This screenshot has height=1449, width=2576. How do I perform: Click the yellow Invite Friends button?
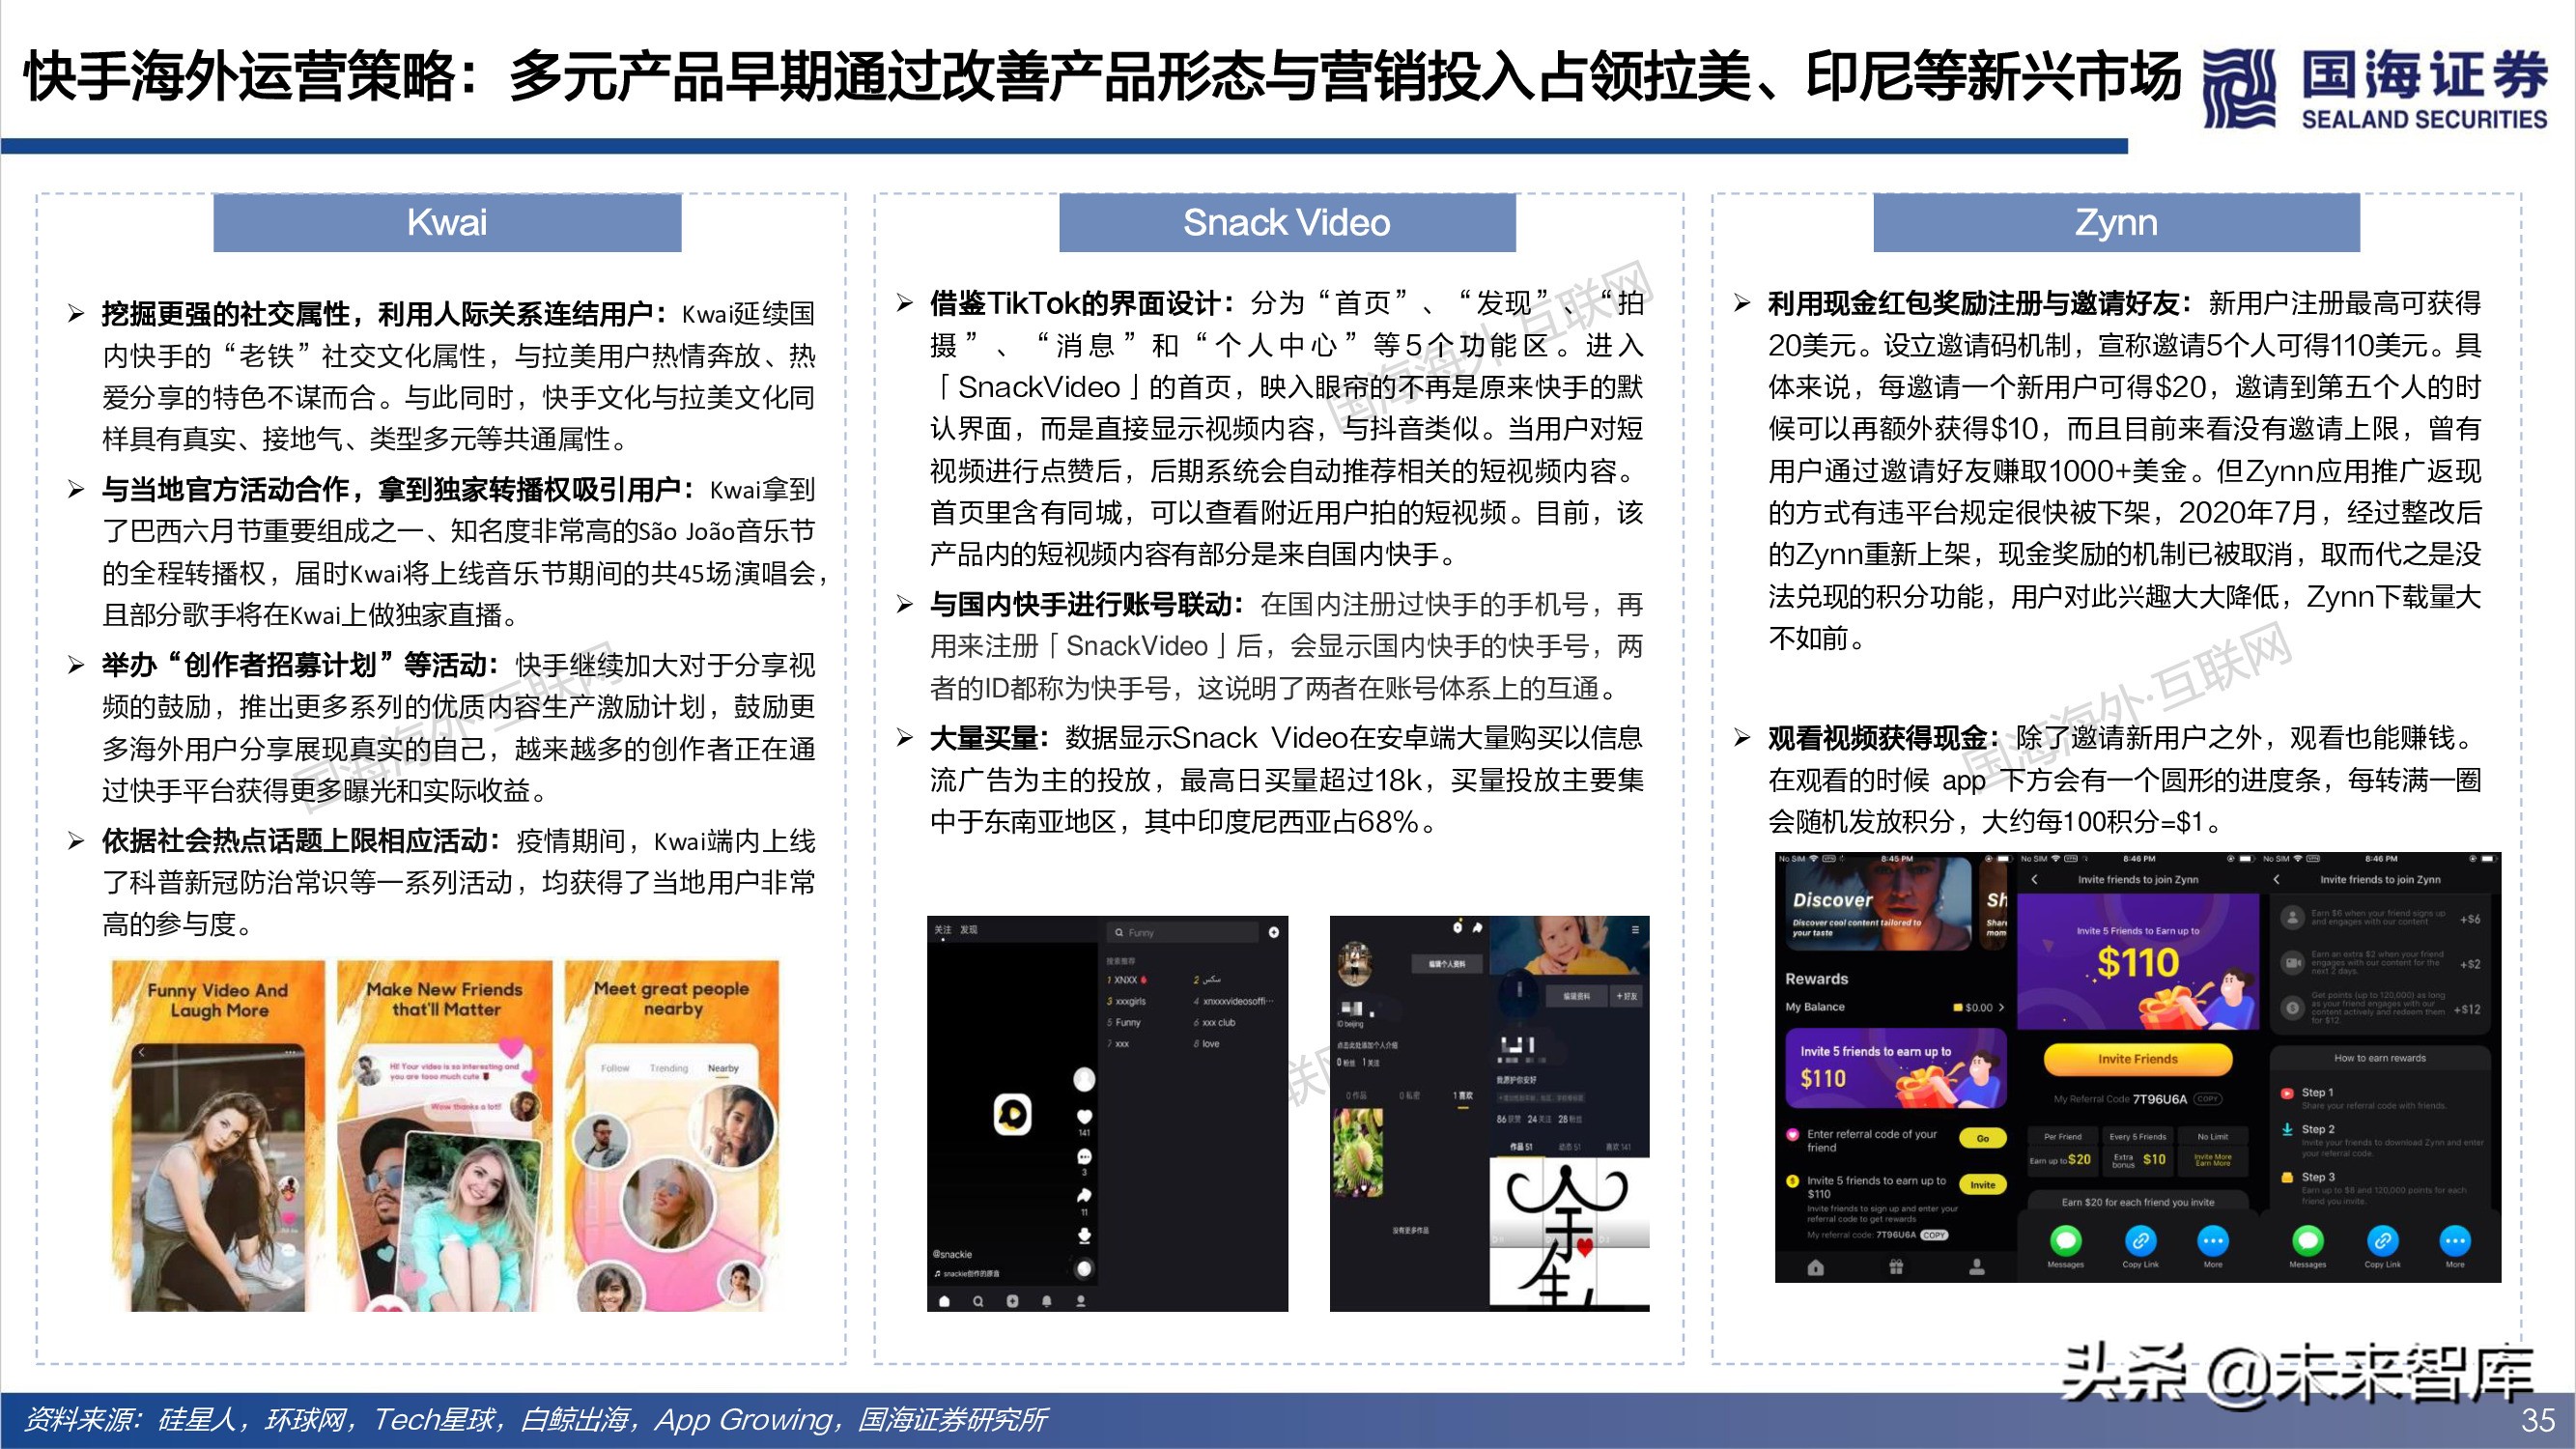[x=2139, y=1060]
